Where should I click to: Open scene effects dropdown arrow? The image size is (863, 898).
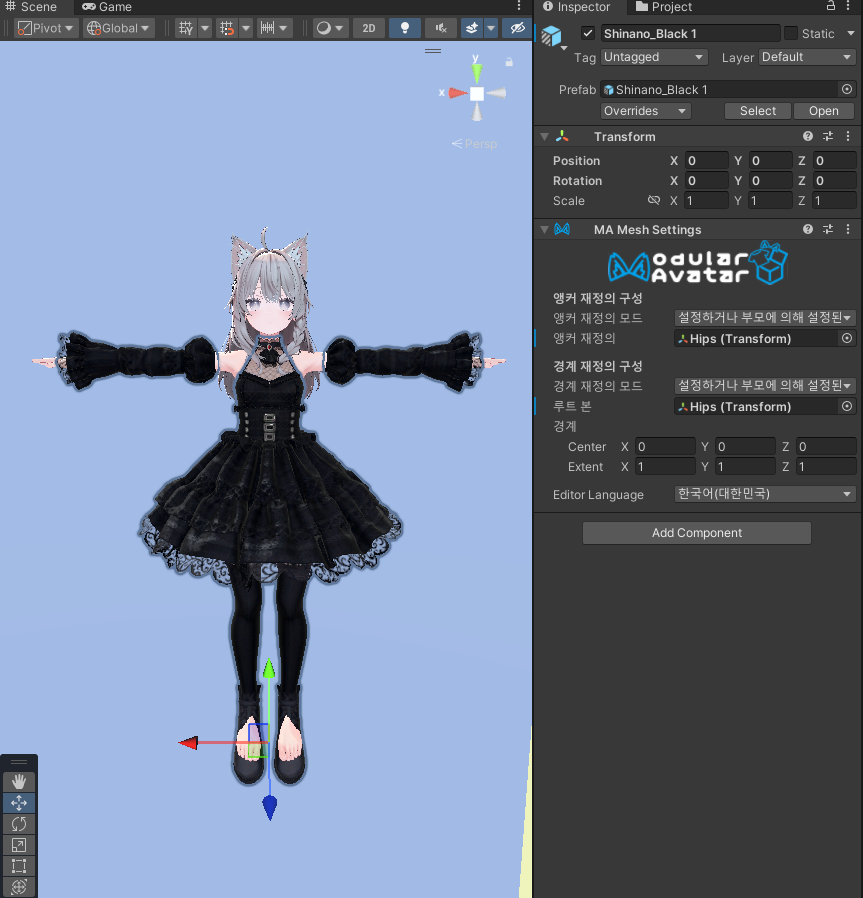click(x=491, y=28)
